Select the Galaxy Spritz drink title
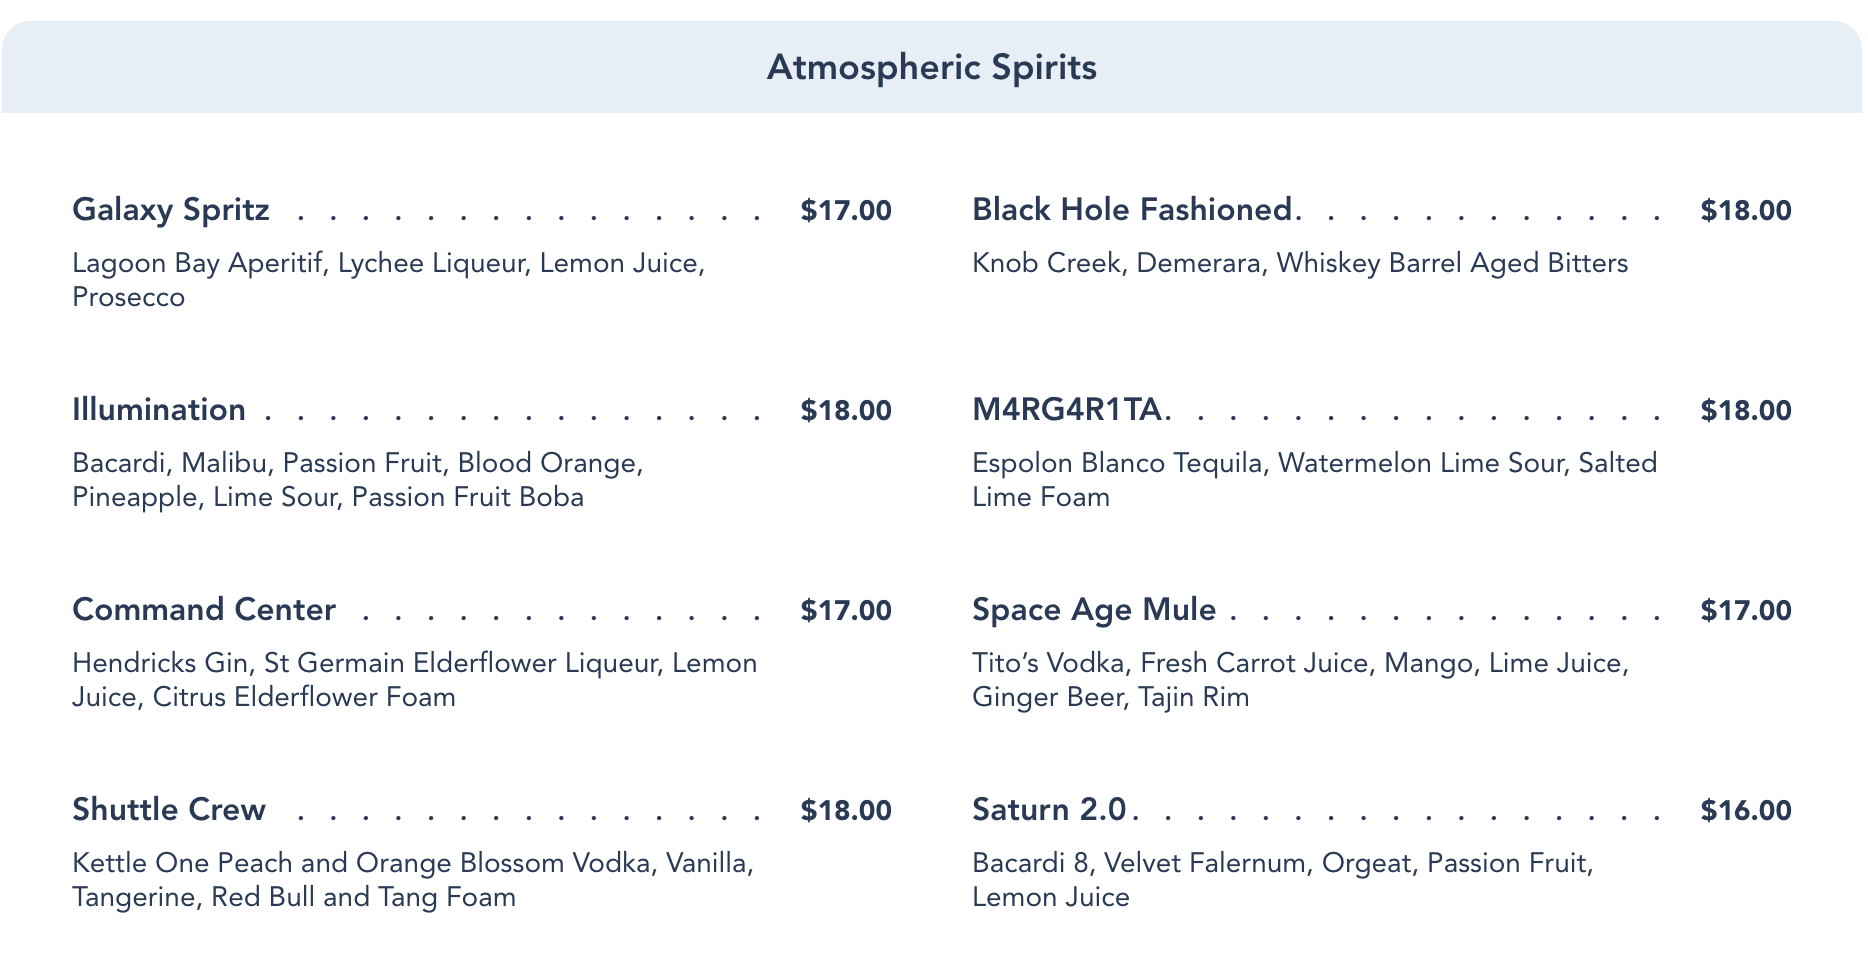Screen dimensions: 1868x978 click(x=171, y=210)
